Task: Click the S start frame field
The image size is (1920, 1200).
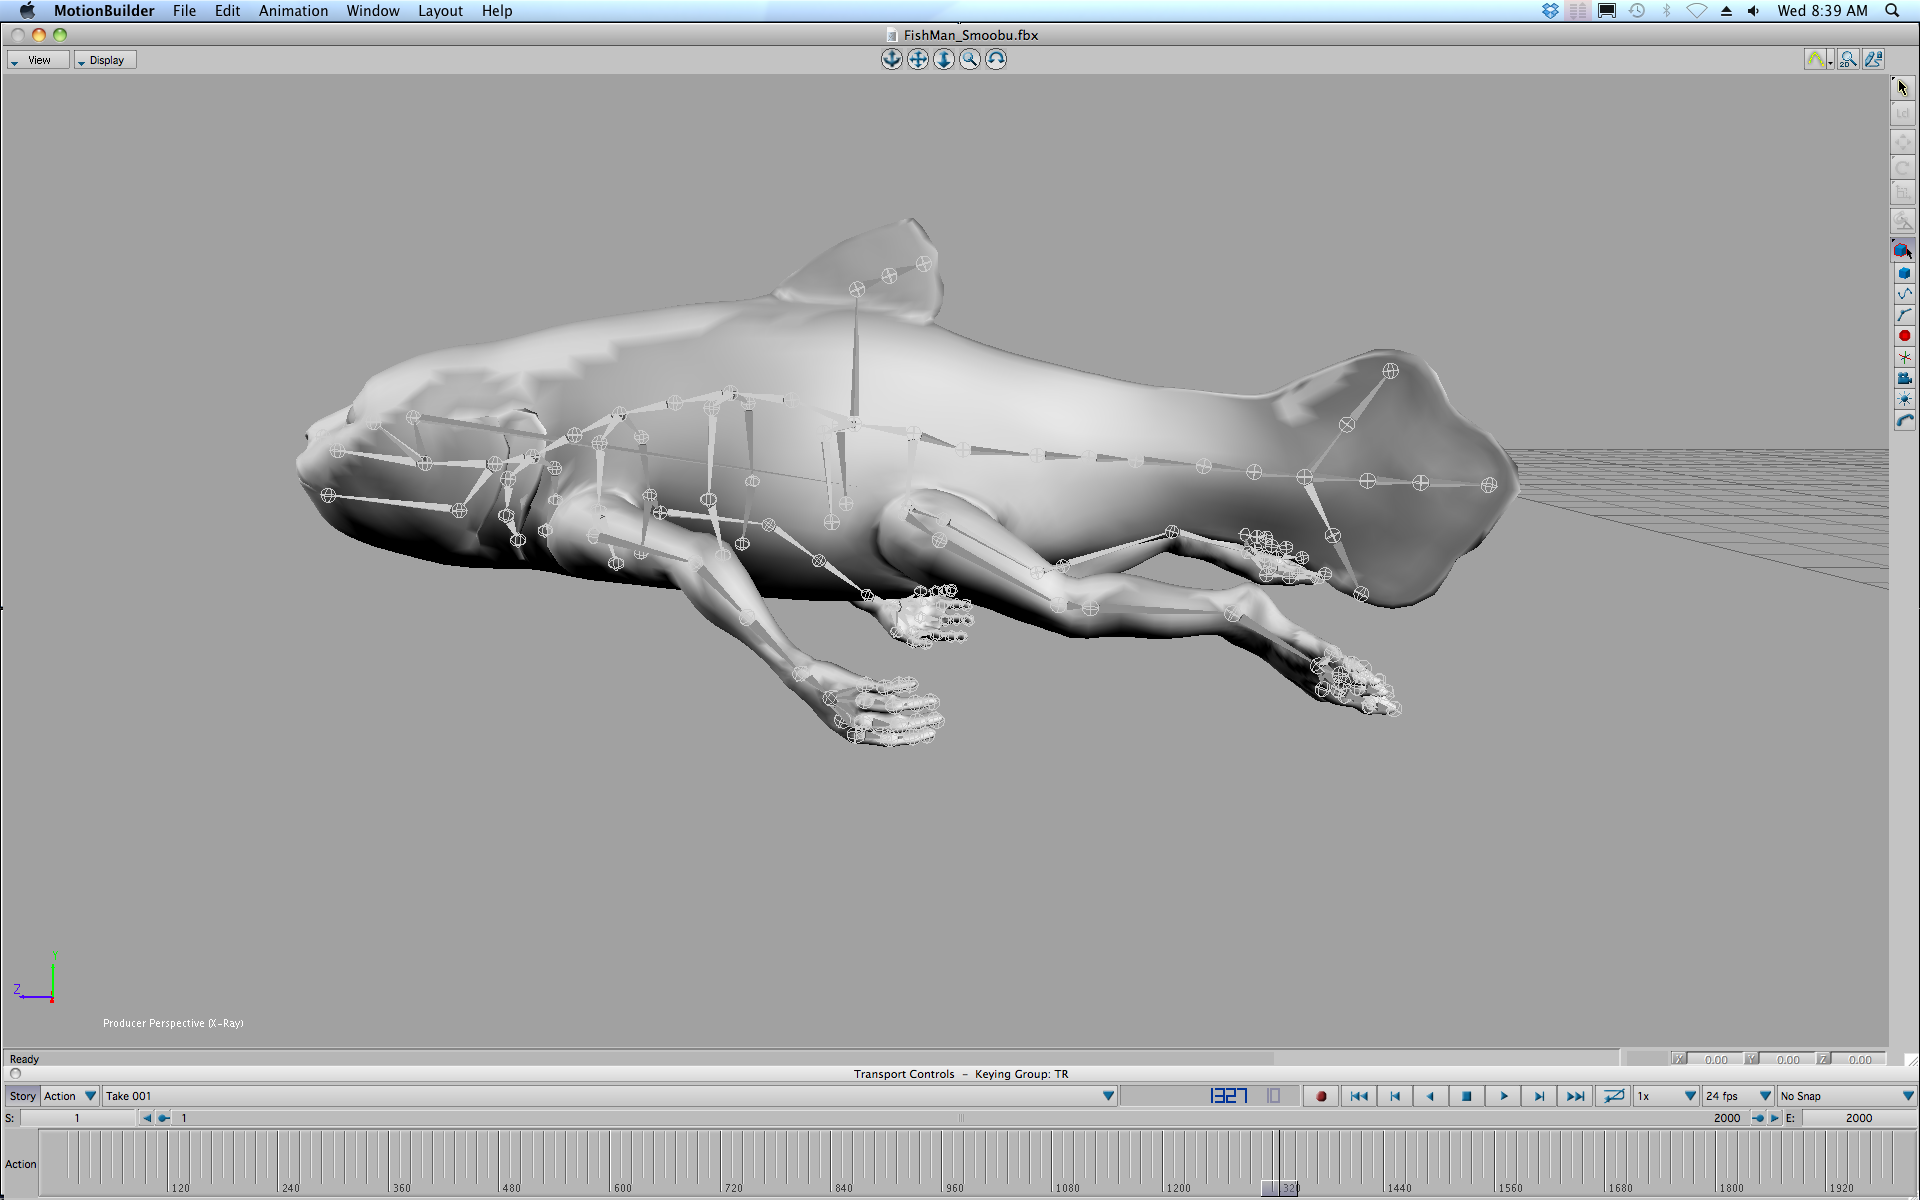Action: [77, 1118]
